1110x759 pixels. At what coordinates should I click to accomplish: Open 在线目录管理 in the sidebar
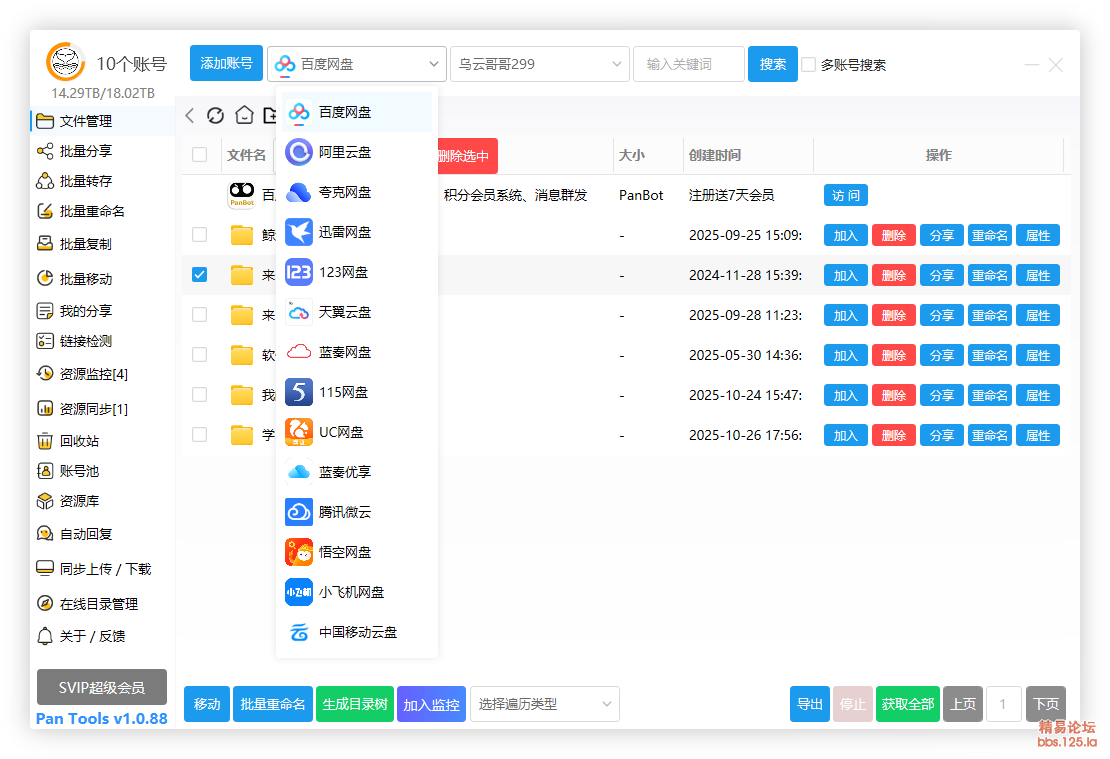point(103,604)
